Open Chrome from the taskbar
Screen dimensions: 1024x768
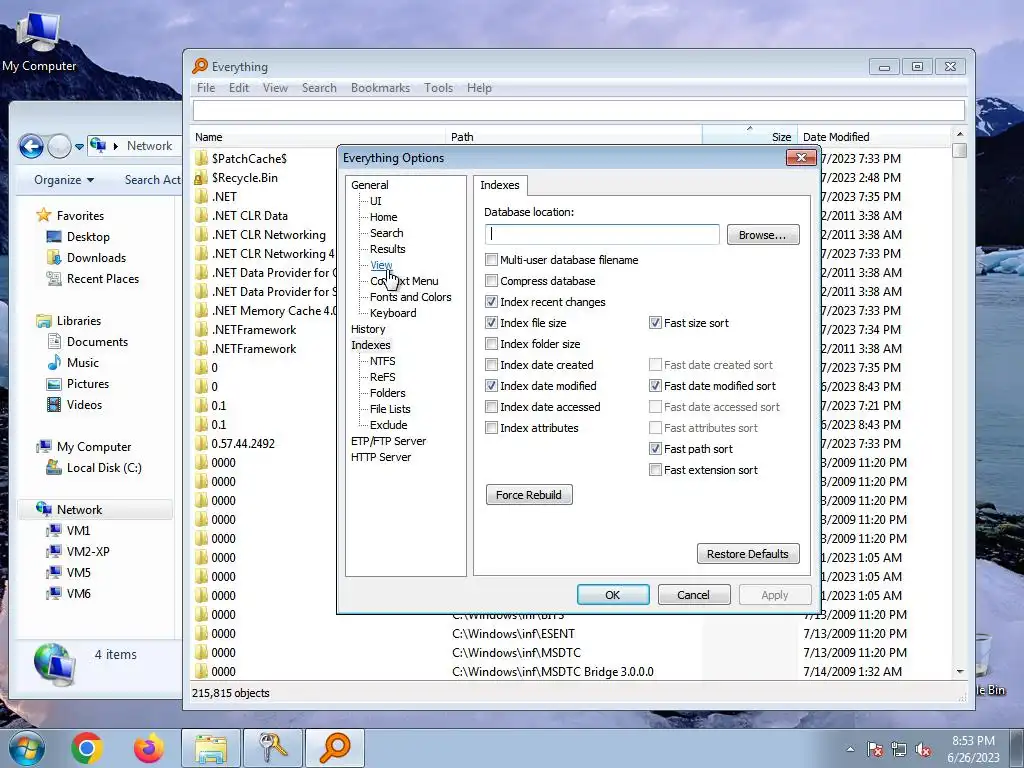[x=87, y=748]
